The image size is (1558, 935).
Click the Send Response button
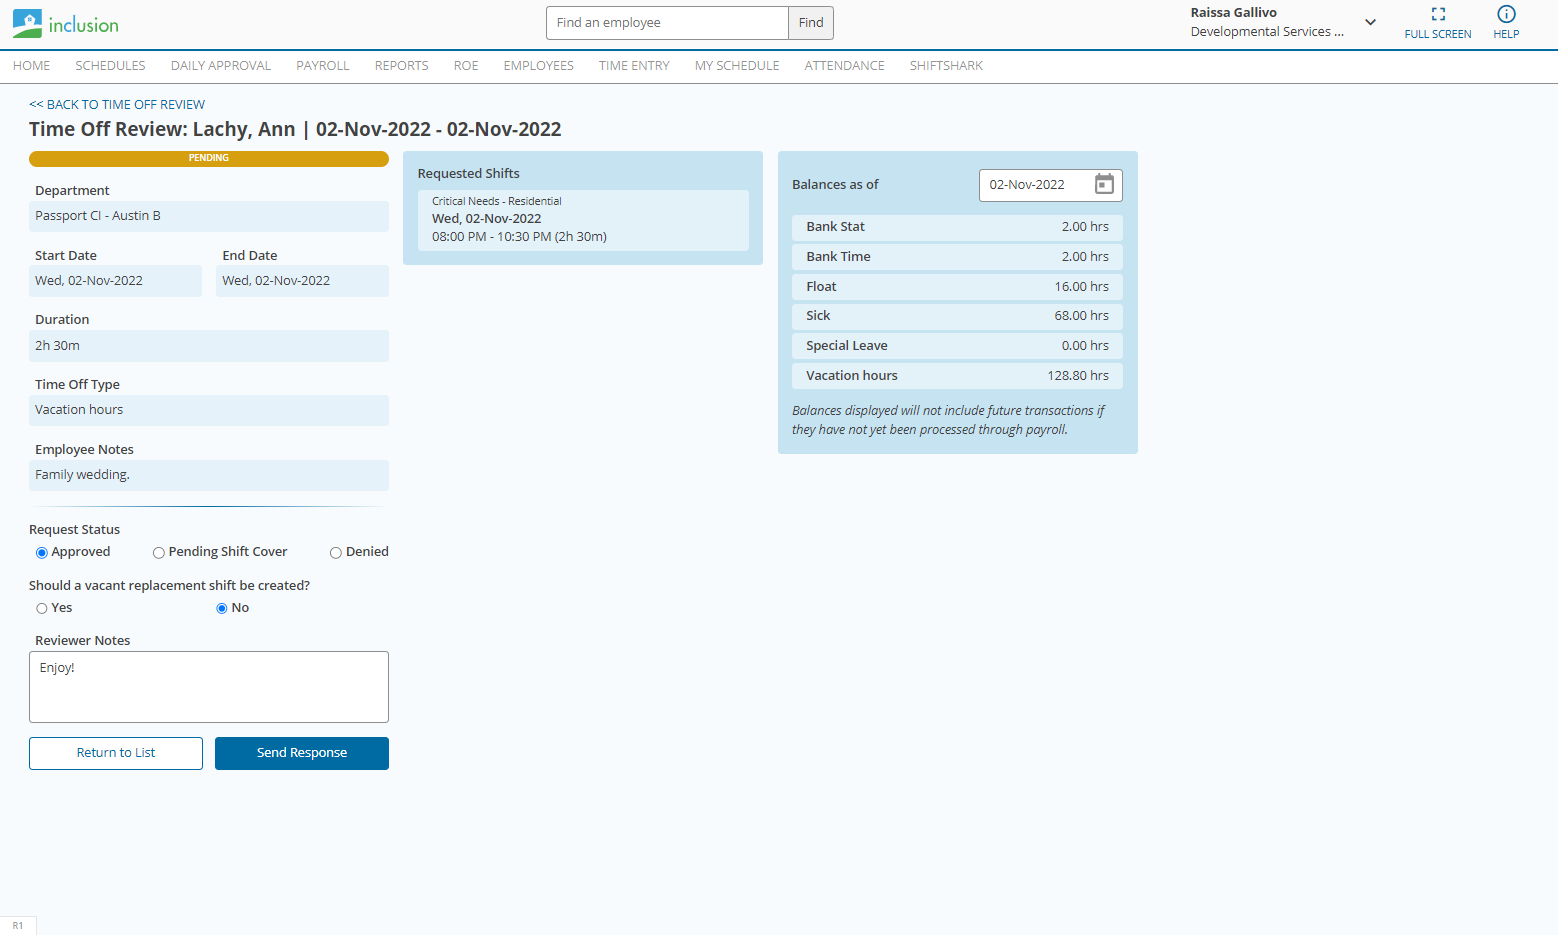[302, 753]
